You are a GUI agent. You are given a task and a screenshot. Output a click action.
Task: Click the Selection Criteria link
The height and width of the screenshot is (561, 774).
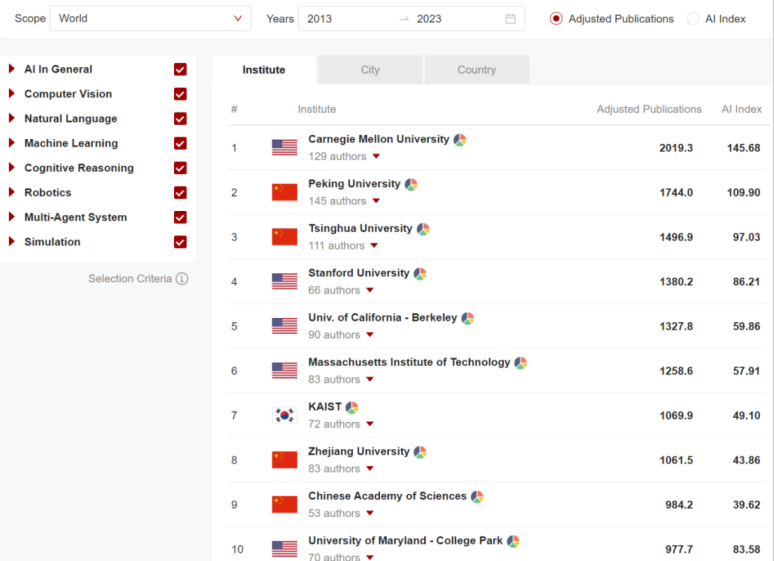click(130, 279)
